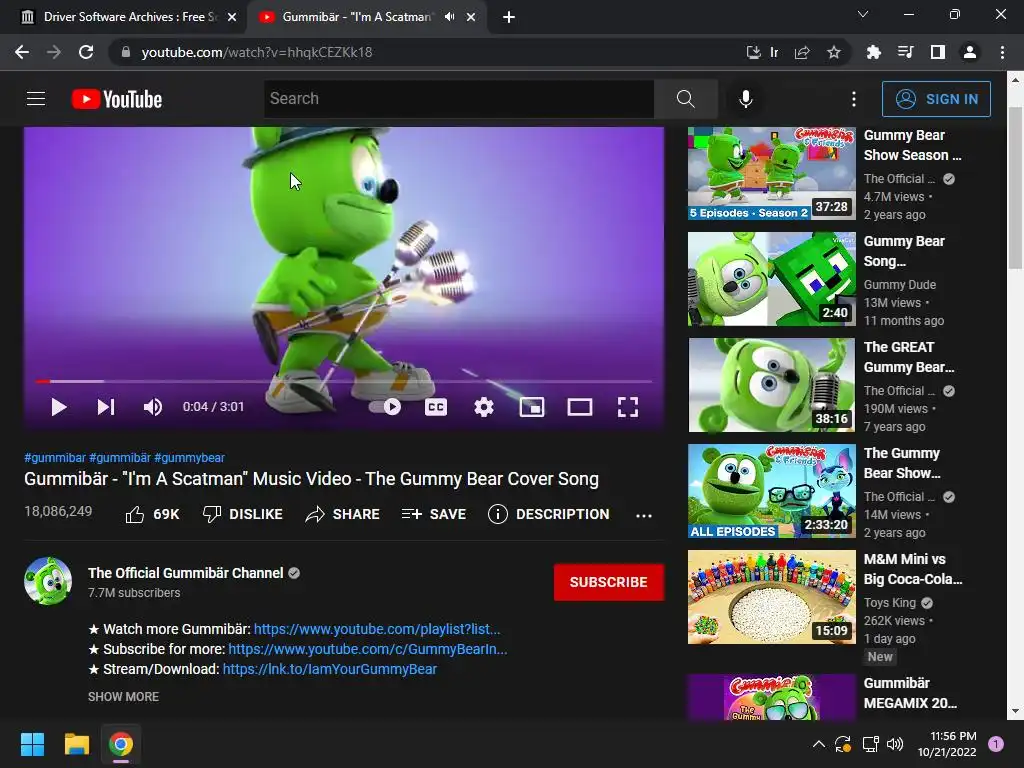Click the #gummybear hashtag
Screen dimensions: 1024x768
(189, 458)
